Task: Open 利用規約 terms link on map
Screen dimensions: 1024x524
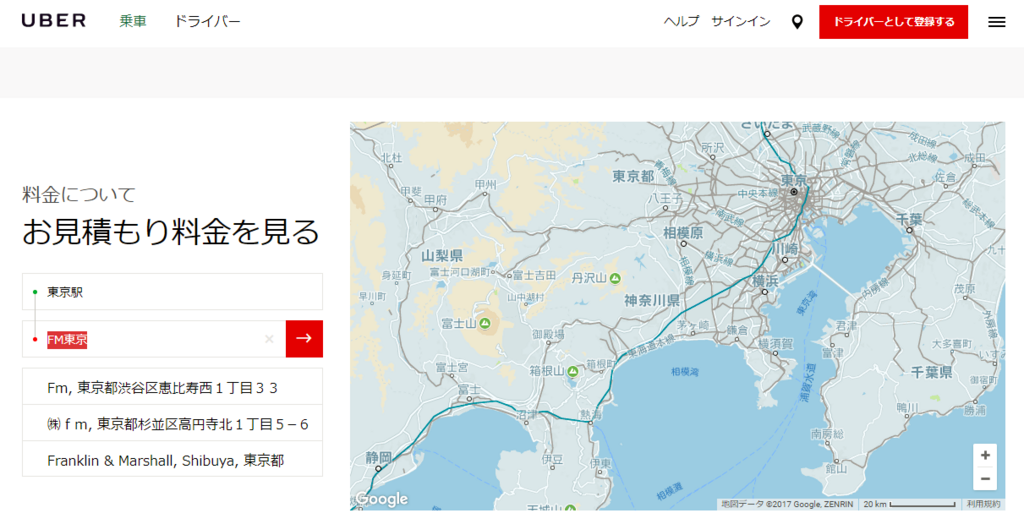Action: 984,504
